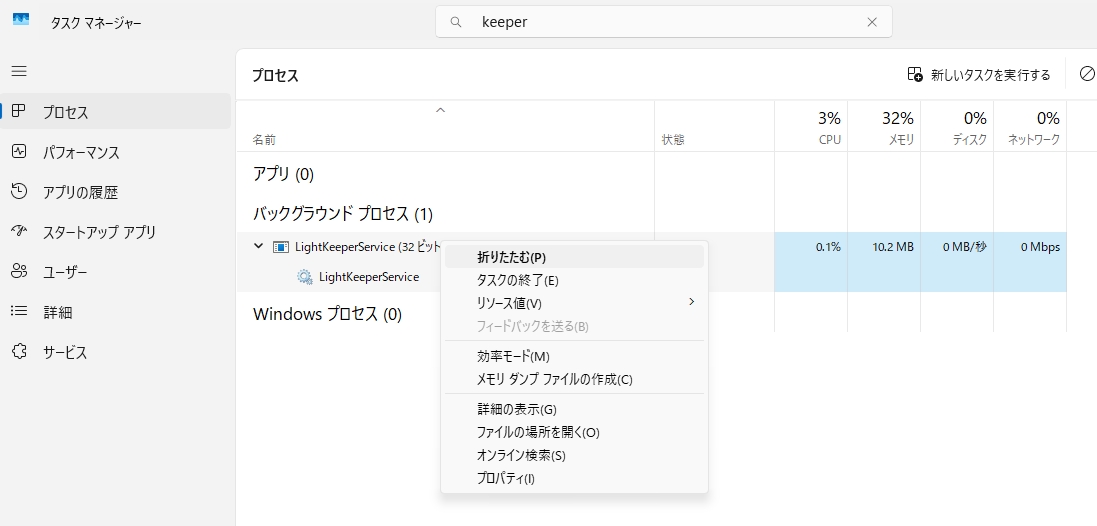Click the sort direction chevron above 名前

pyautogui.click(x=440, y=110)
